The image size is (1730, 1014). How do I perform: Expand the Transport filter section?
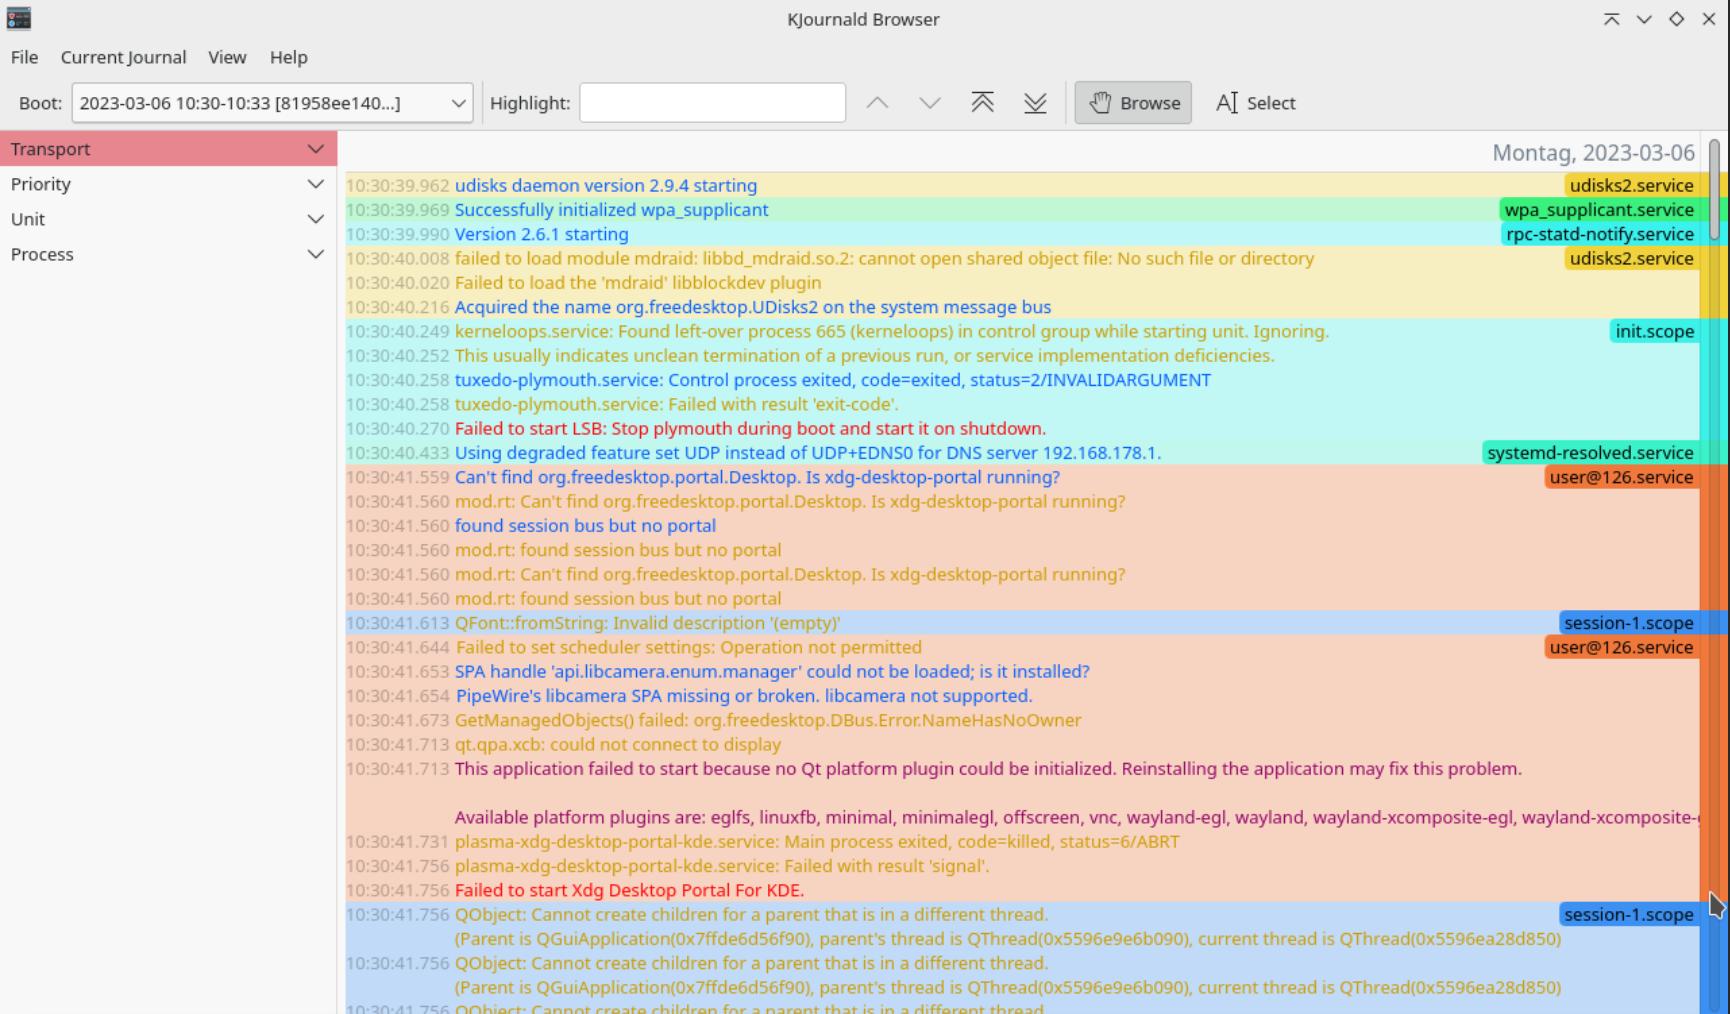click(x=168, y=149)
